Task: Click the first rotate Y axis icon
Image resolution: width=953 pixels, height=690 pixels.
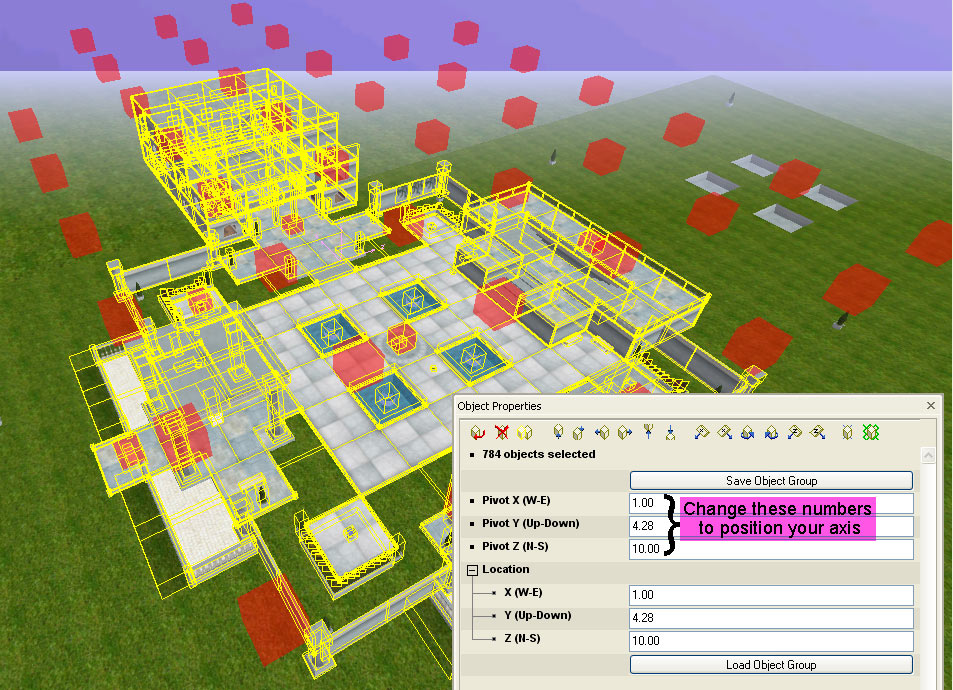Action: coord(748,432)
